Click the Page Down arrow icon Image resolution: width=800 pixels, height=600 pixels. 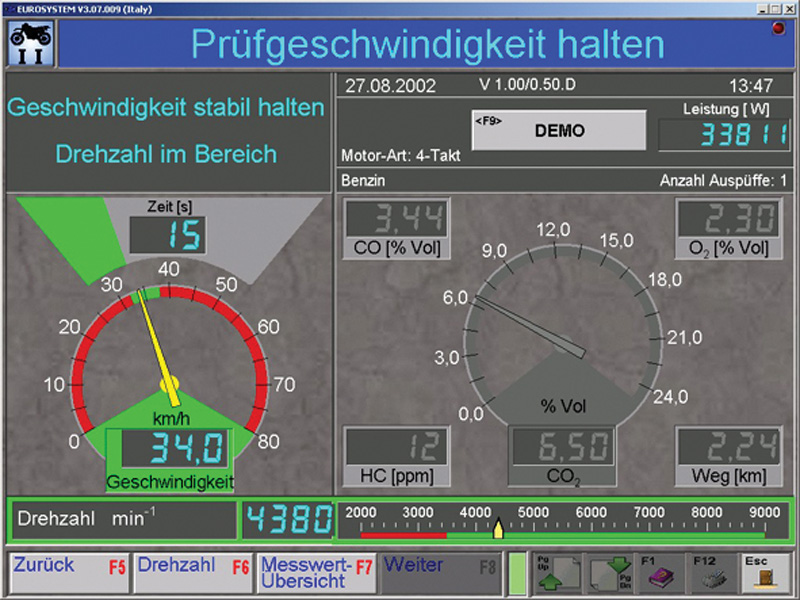tap(610, 574)
